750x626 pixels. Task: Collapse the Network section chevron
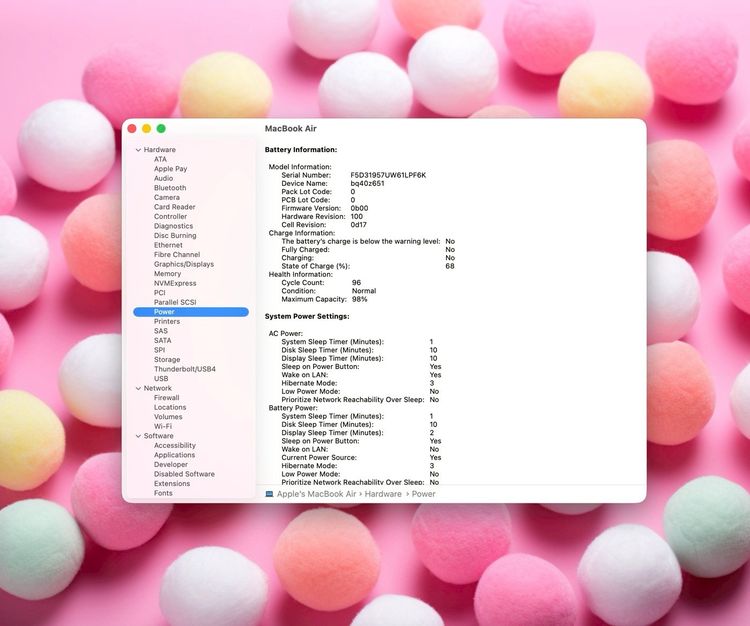(138, 388)
